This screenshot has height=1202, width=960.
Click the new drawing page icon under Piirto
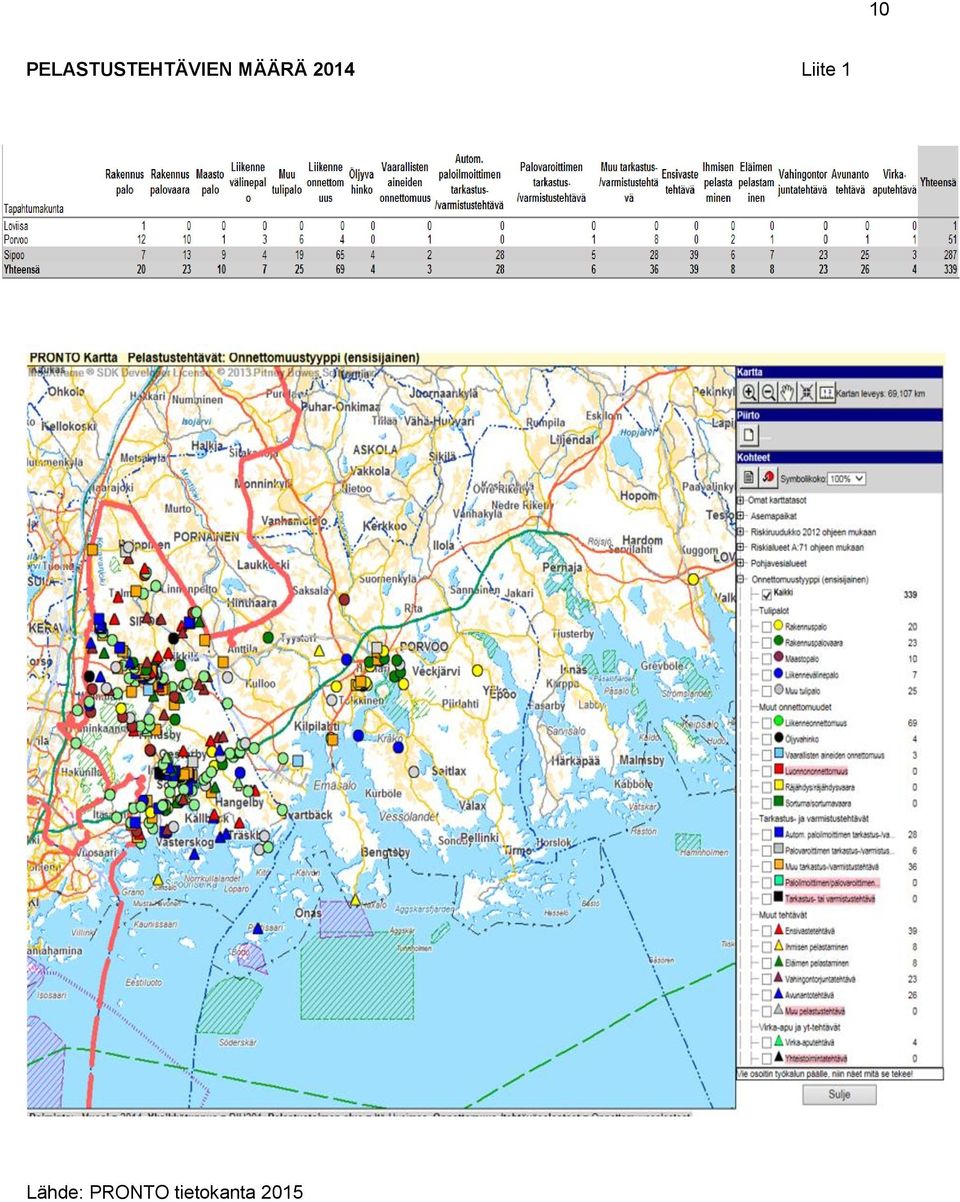point(750,435)
